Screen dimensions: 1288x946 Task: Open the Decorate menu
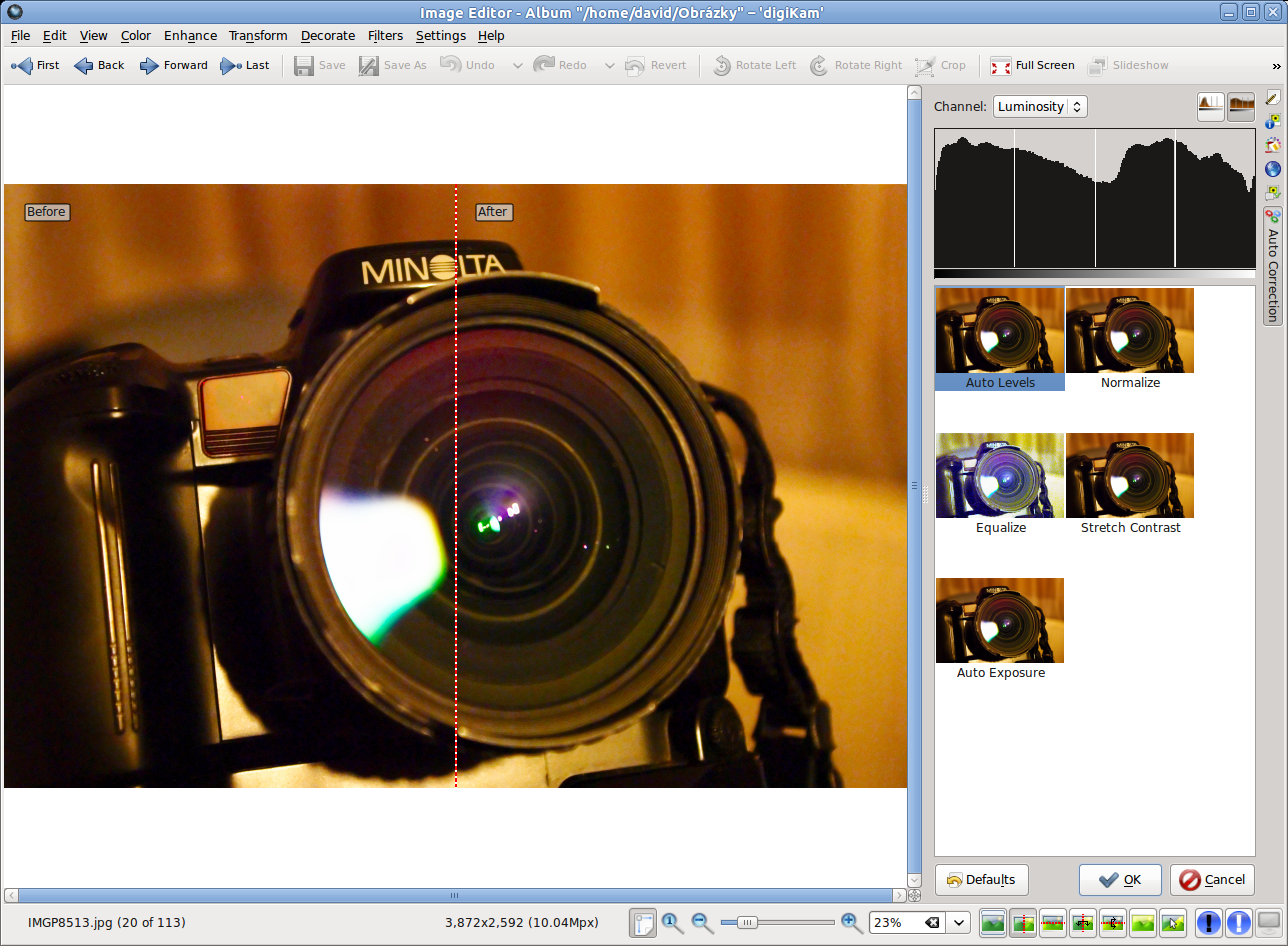click(328, 35)
